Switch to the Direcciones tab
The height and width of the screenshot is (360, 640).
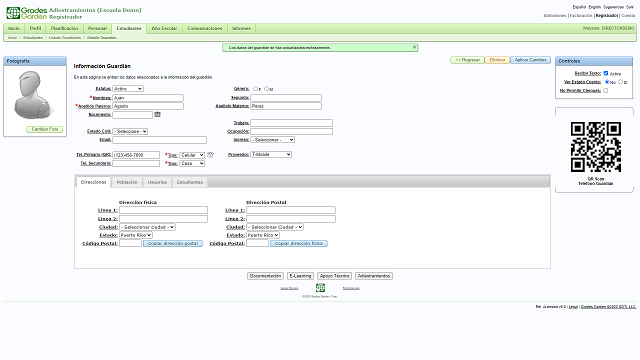point(93,182)
